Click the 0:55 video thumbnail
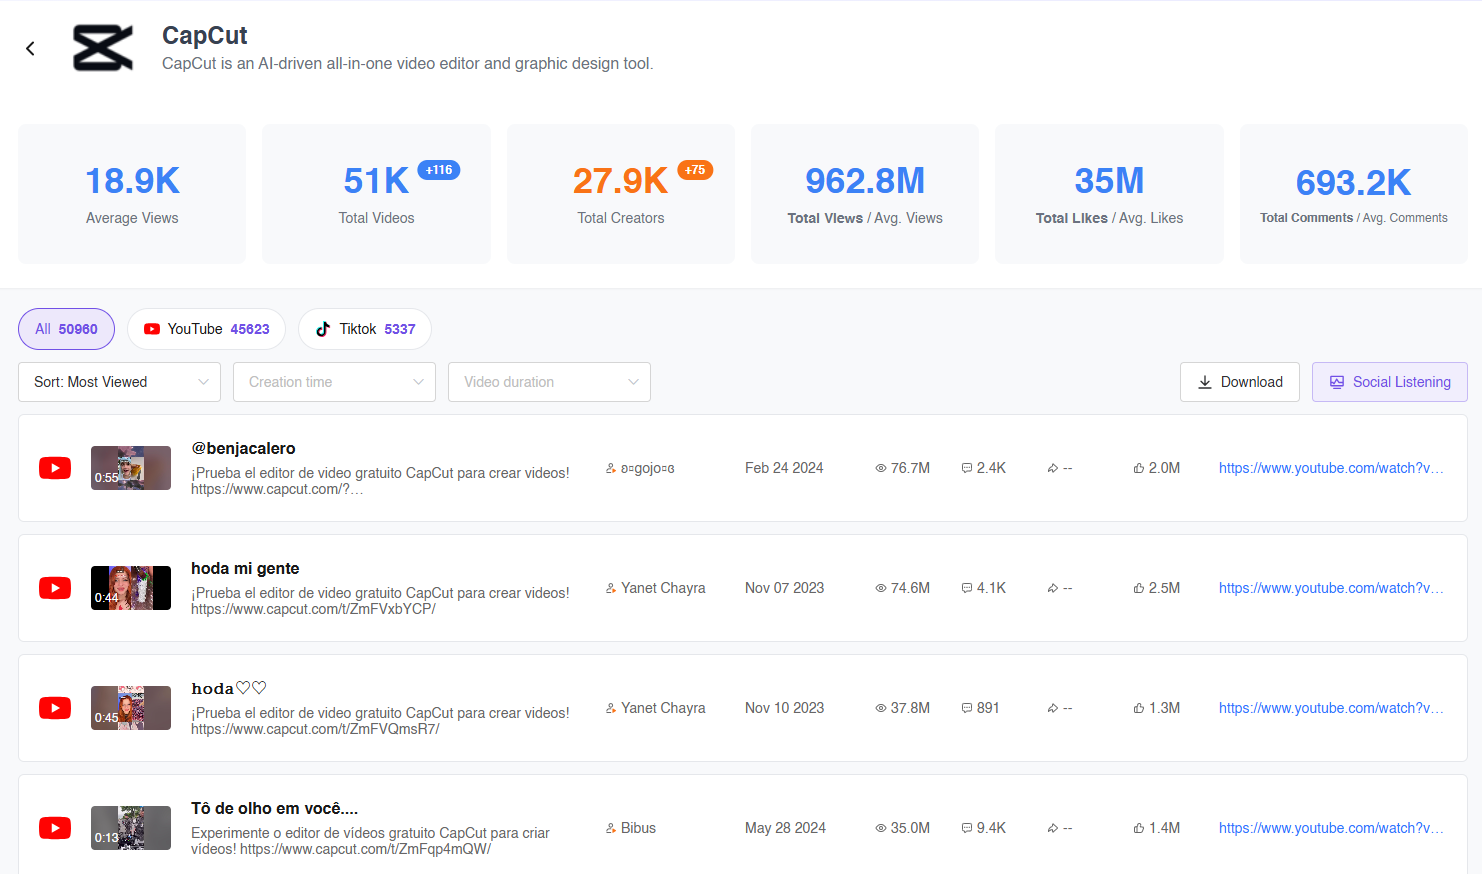This screenshot has height=874, width=1482. (x=131, y=468)
